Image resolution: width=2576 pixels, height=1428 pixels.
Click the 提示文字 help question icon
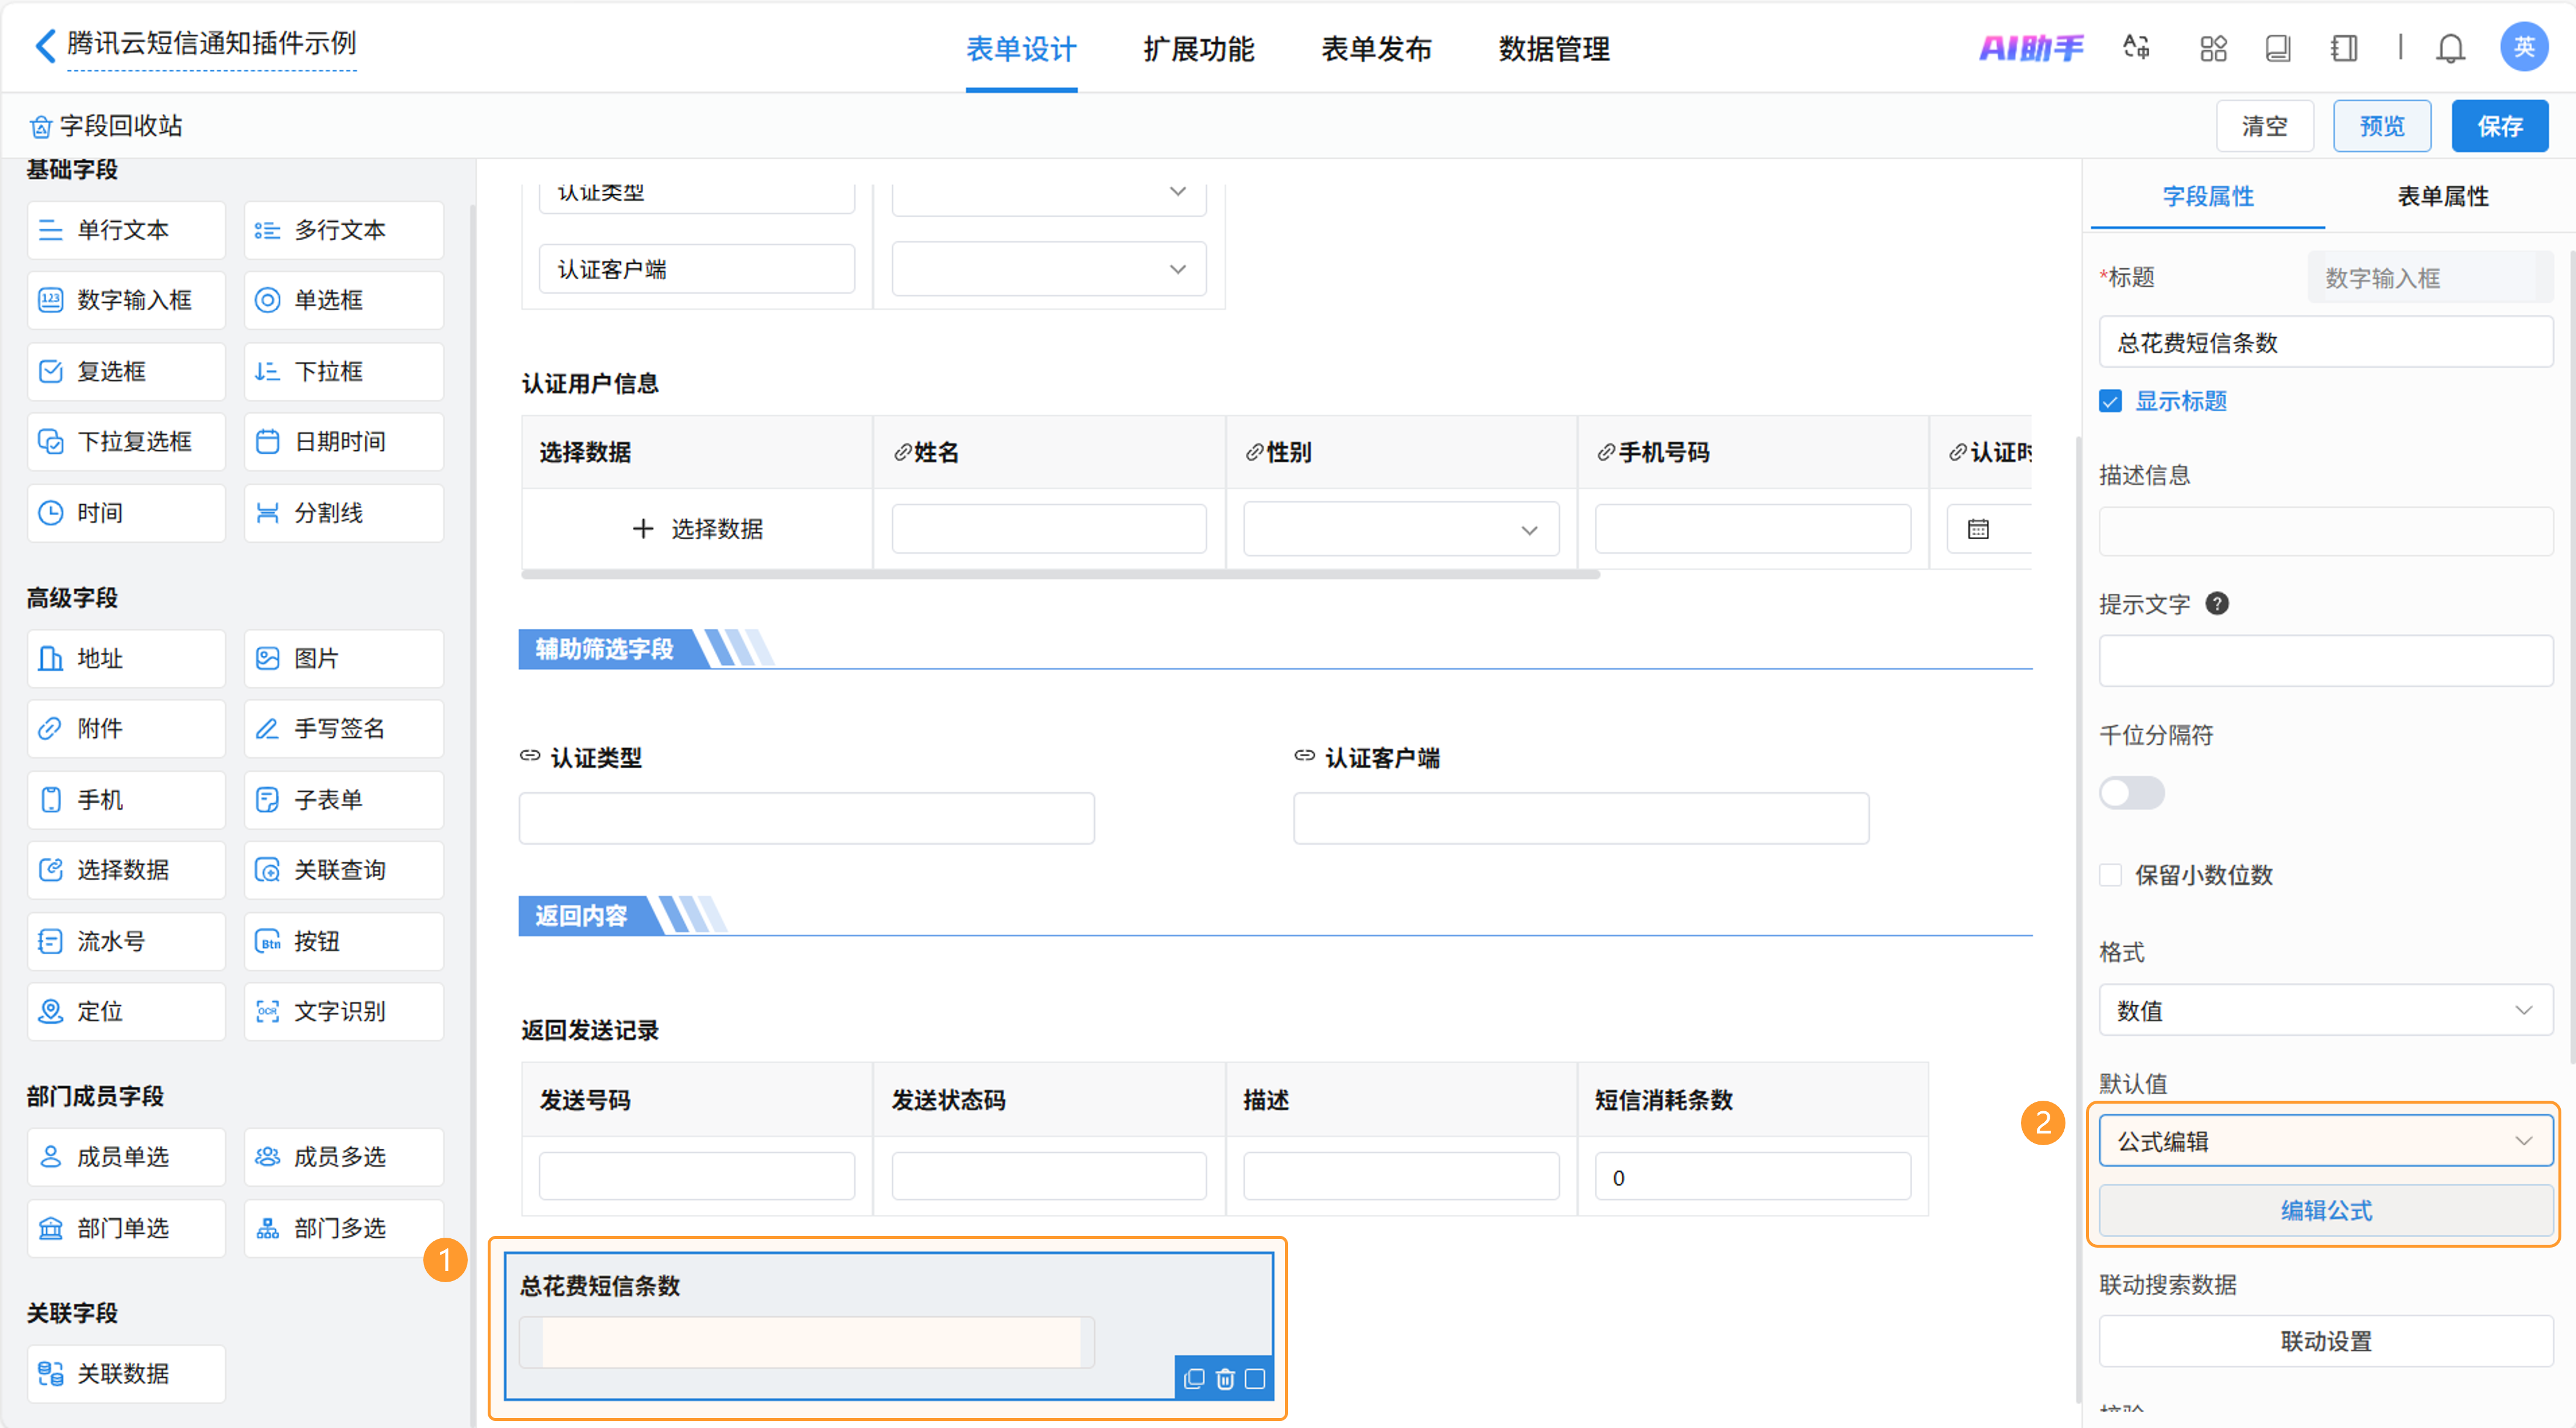click(2216, 604)
